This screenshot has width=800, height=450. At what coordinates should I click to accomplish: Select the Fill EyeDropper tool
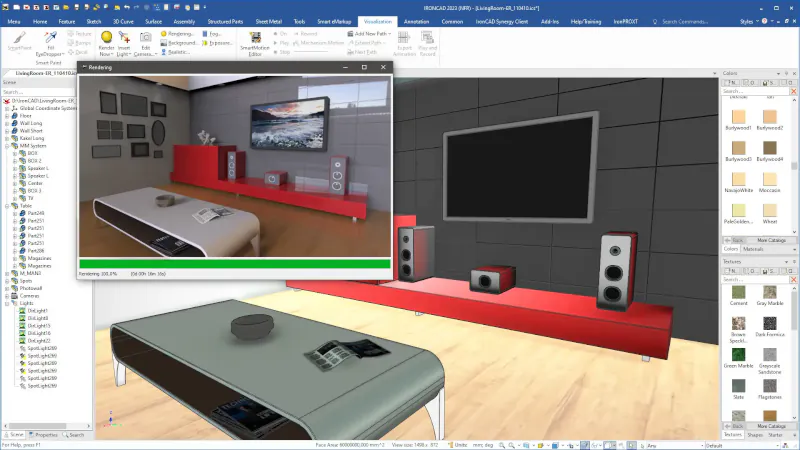(50, 40)
